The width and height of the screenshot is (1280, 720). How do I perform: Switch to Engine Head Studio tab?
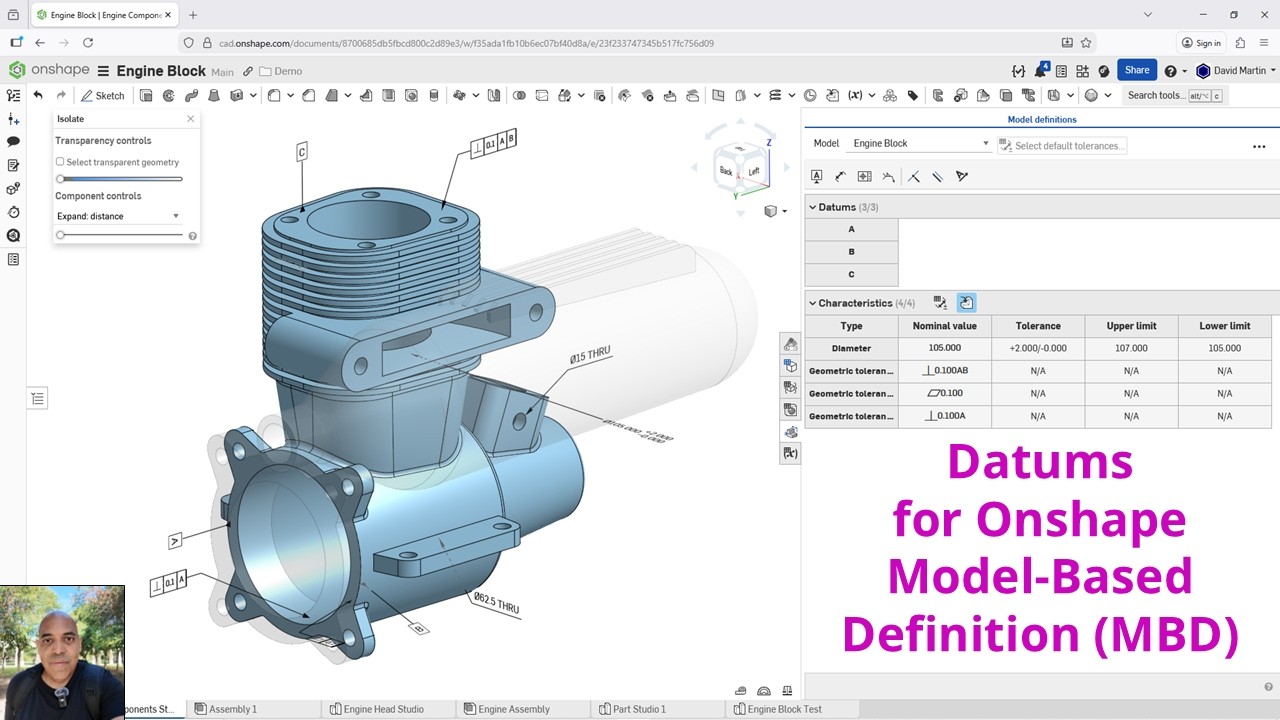pyautogui.click(x=377, y=709)
